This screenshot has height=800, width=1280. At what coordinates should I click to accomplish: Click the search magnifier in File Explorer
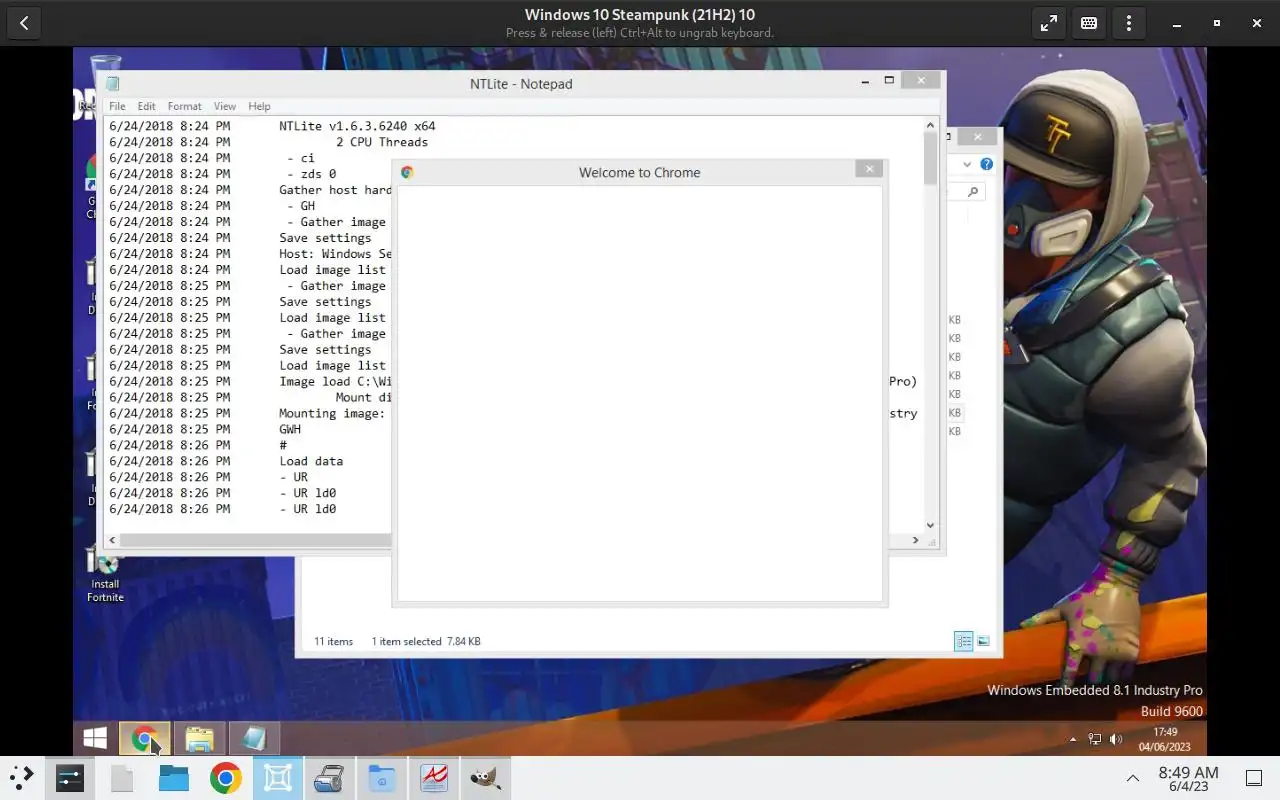(x=973, y=191)
